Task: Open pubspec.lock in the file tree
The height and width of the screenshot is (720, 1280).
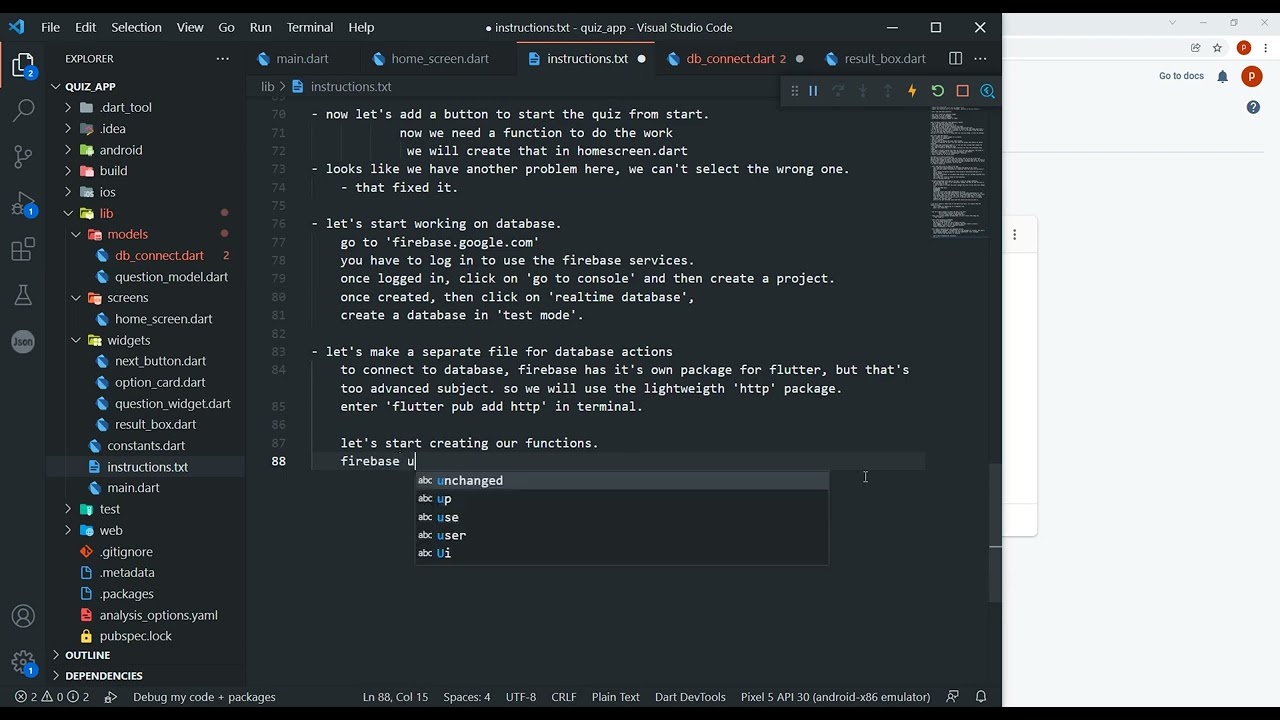Action: pyautogui.click(x=135, y=636)
